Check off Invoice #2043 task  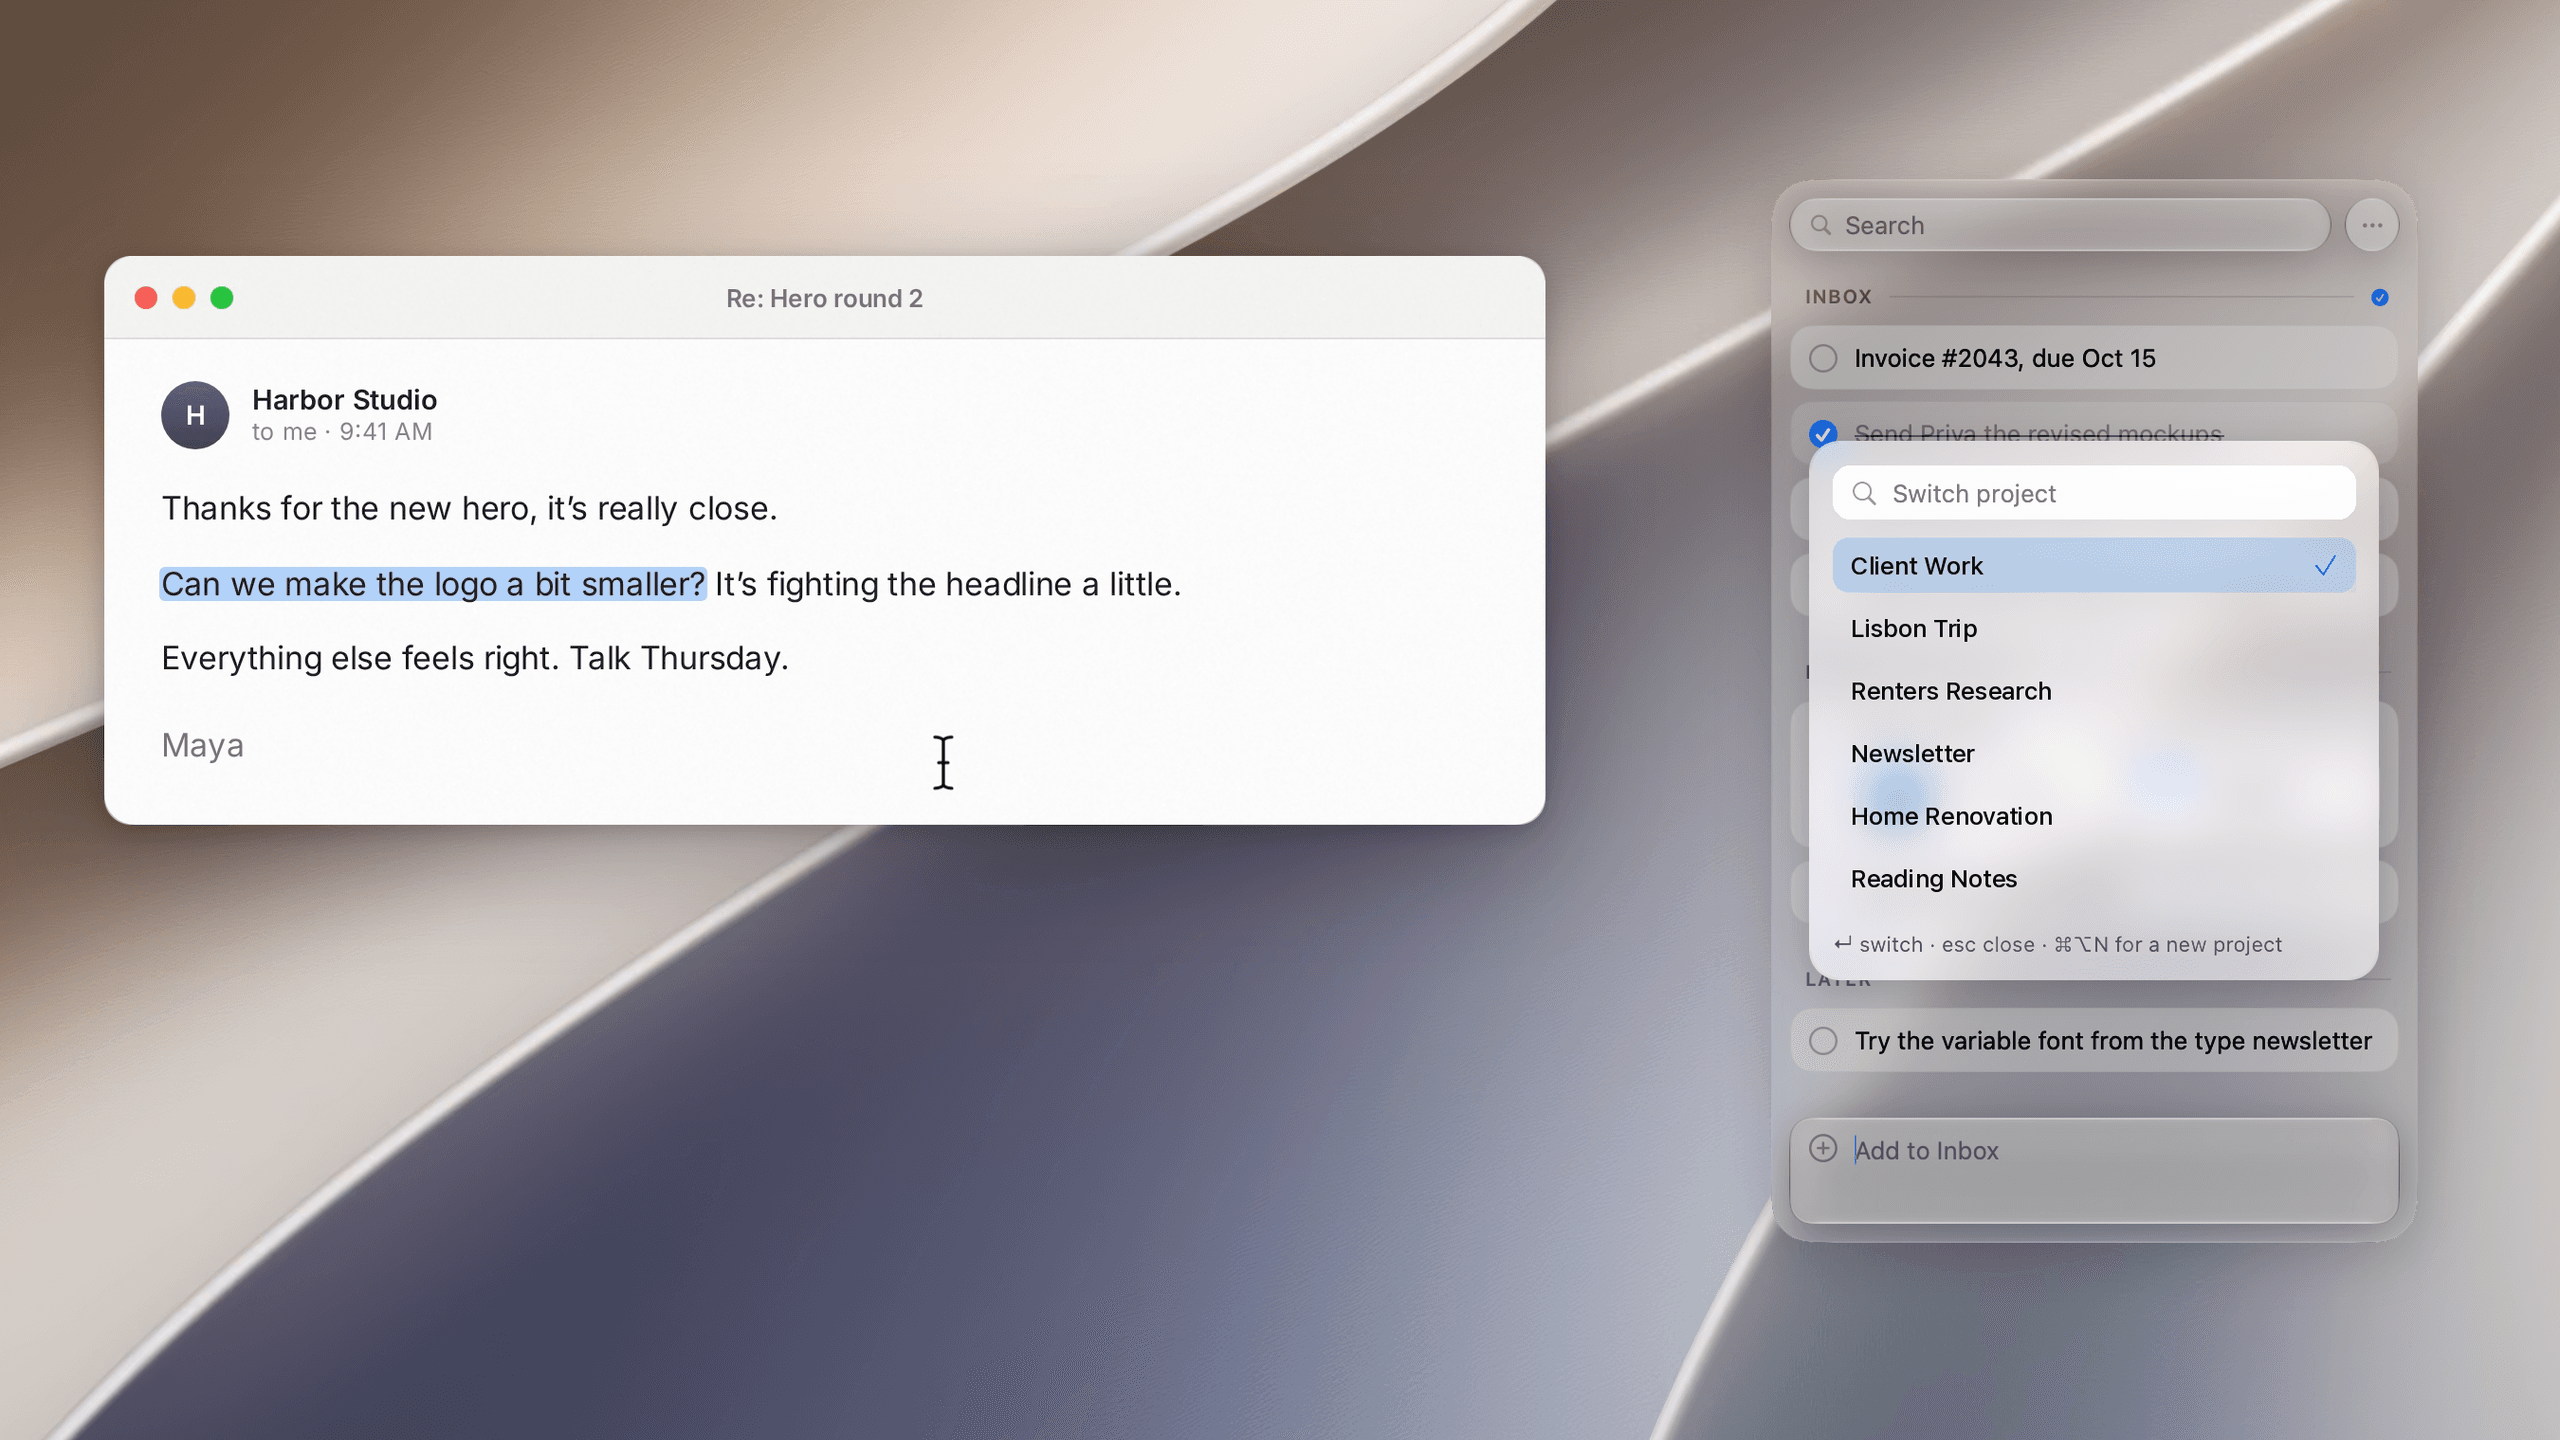(1823, 358)
